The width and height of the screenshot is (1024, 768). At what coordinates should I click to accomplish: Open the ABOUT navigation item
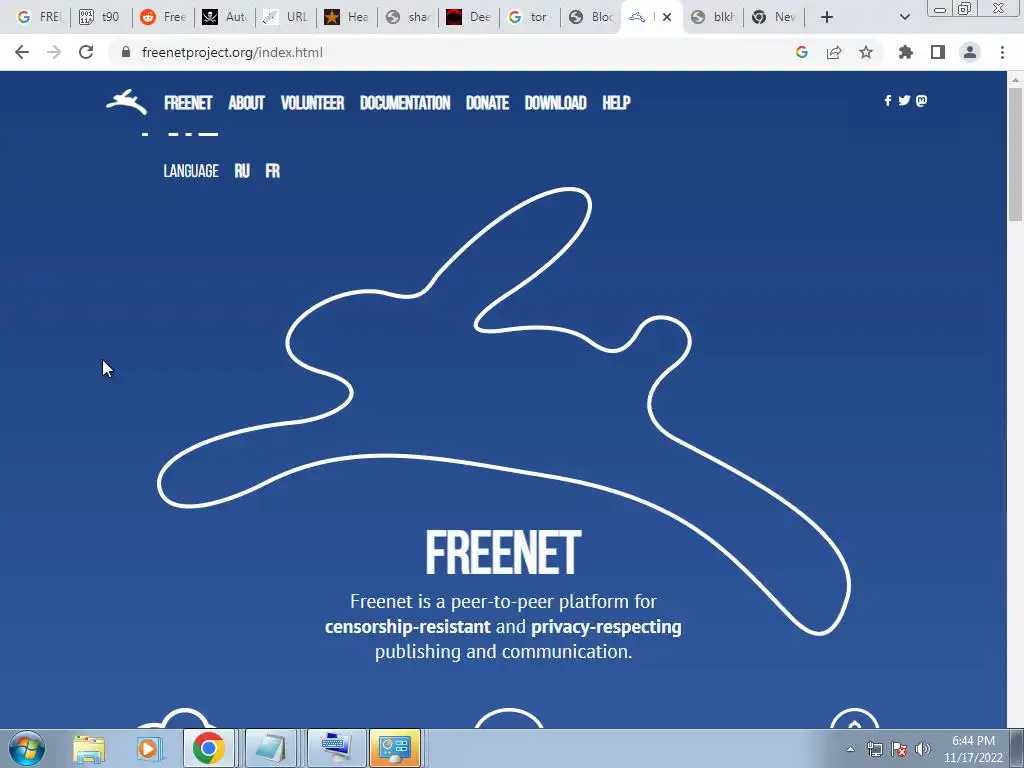coord(246,103)
